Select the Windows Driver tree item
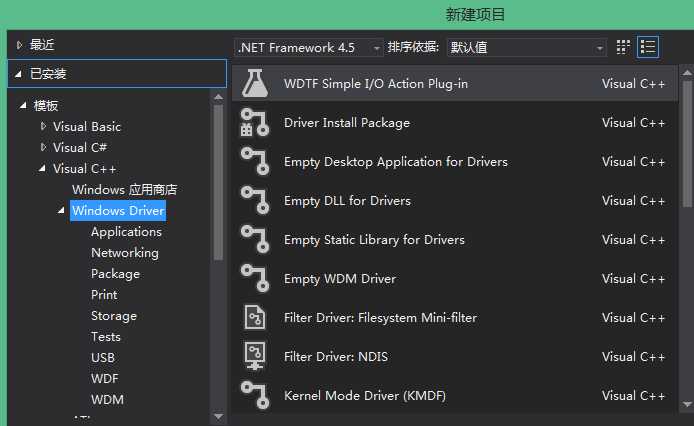 (x=118, y=210)
